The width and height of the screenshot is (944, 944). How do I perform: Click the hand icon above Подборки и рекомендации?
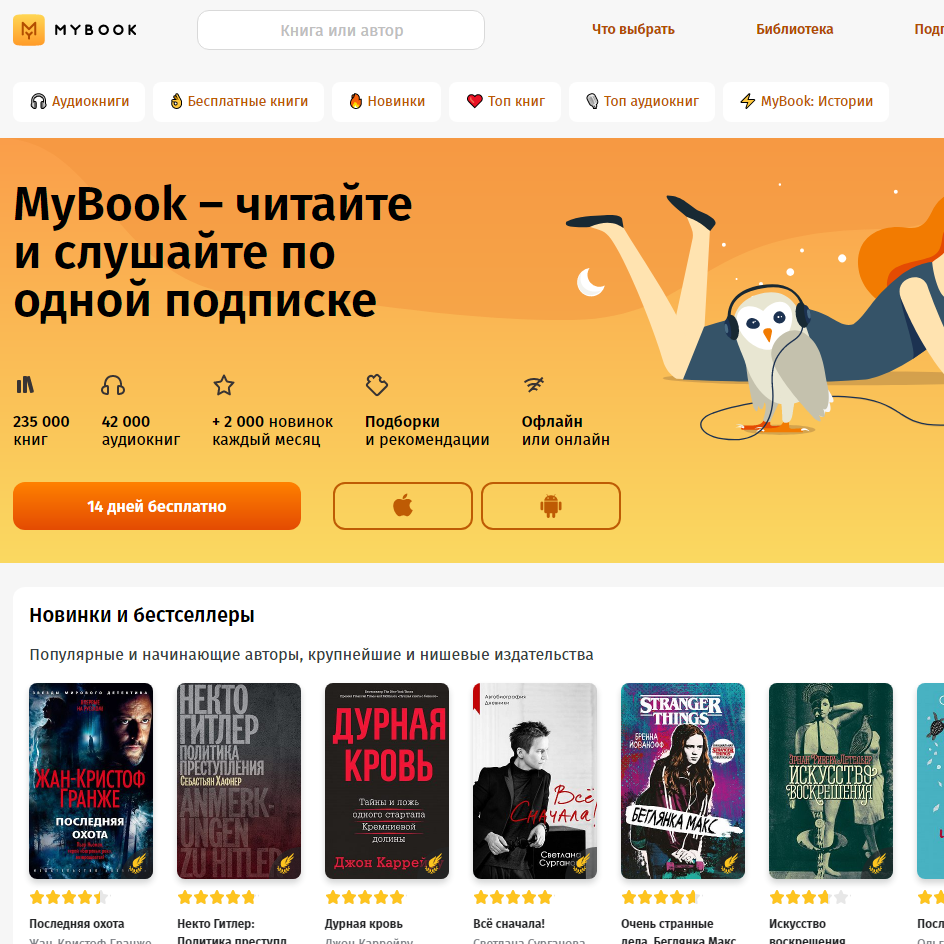377,385
